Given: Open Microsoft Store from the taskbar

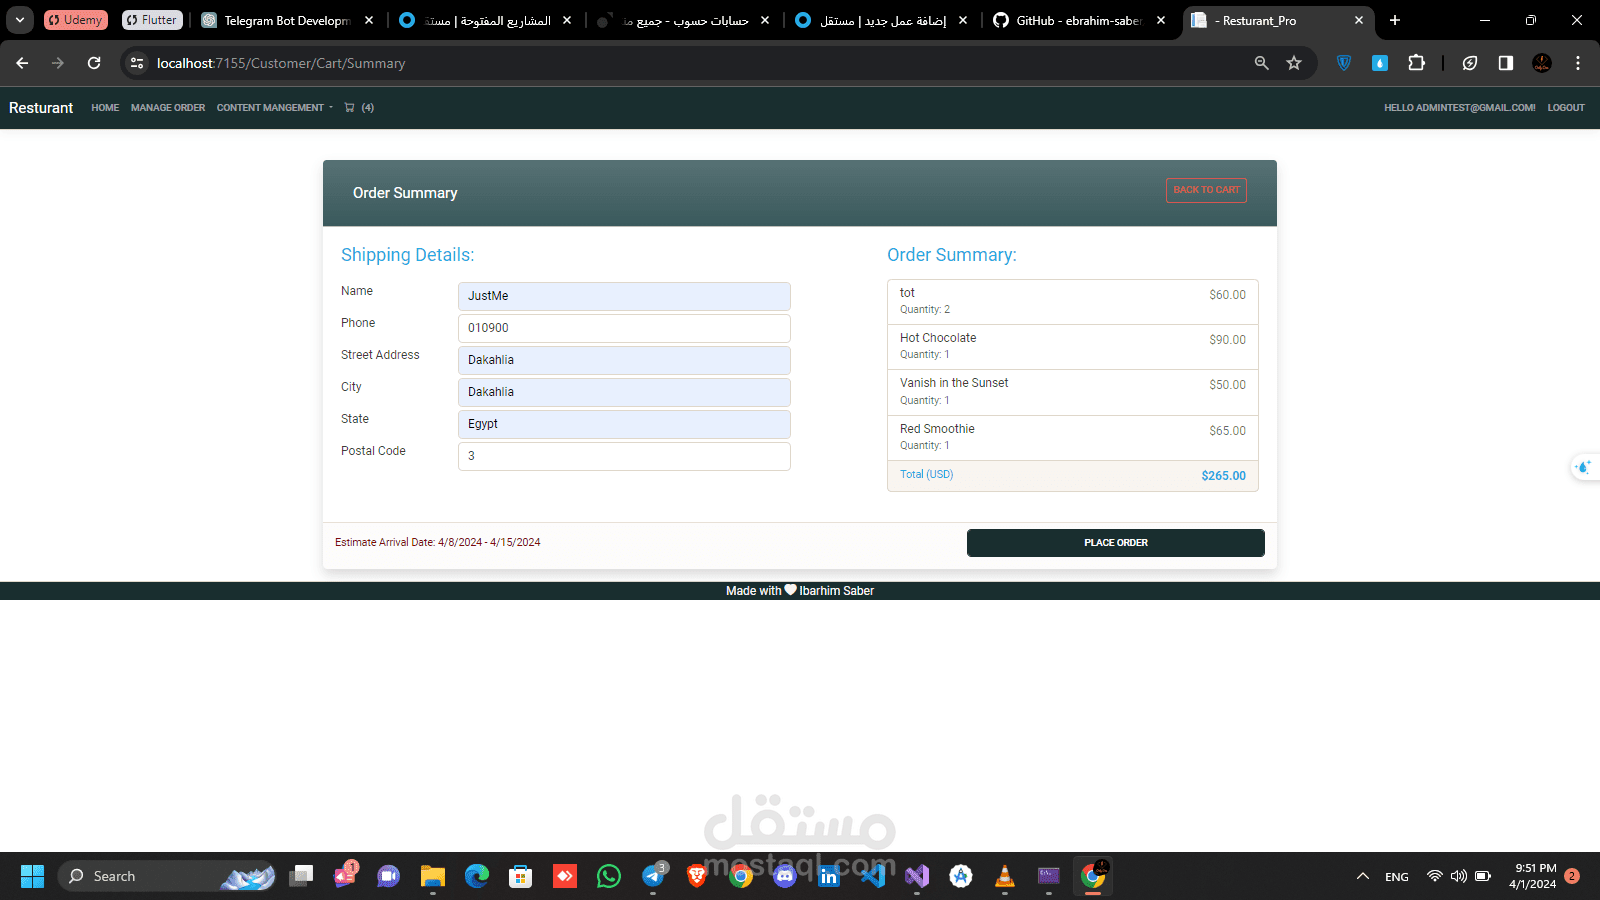Looking at the screenshot, I should coord(520,876).
